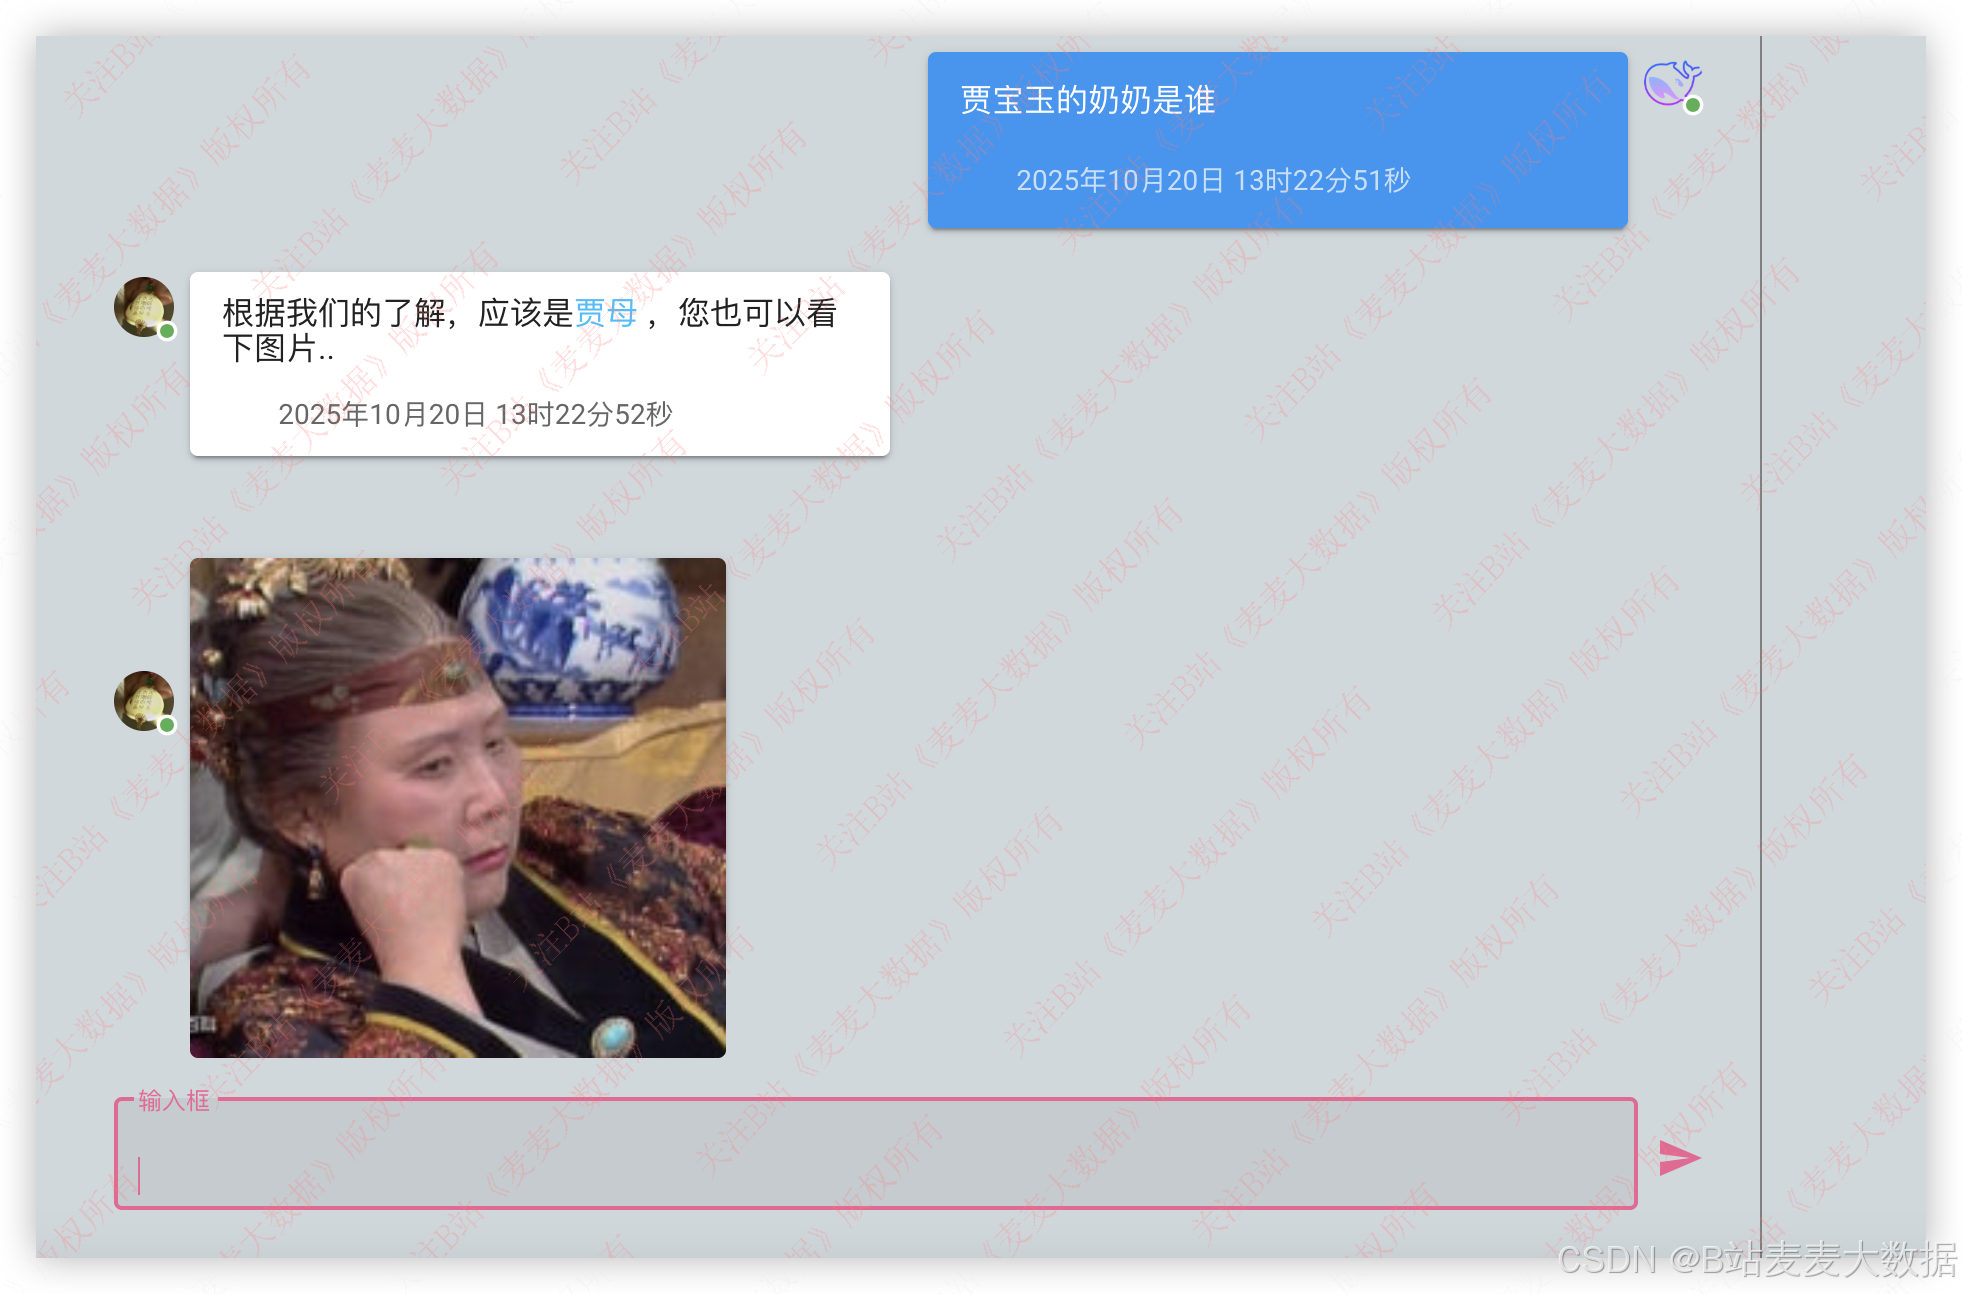1962x1294 pixels.
Task: Click green status dot on first bot avatar
Action: pos(167,331)
